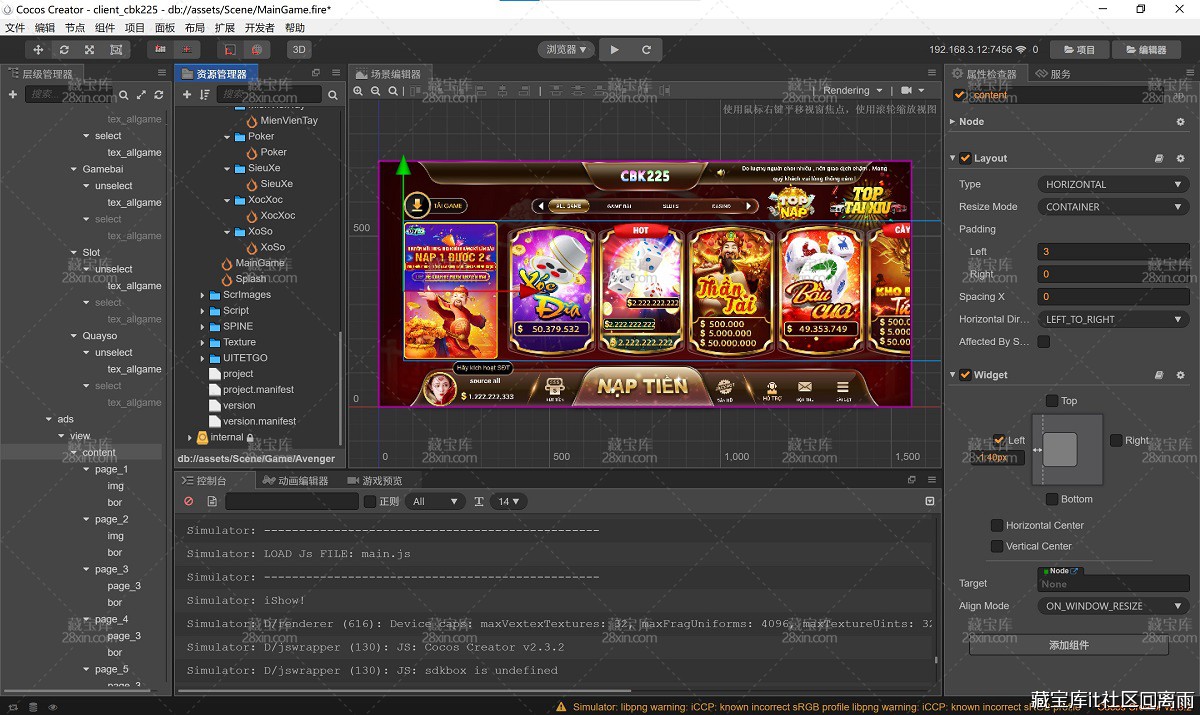Click the hierarchy panel search magnifier icon
Viewport: 1200px width, 715px height.
124,95
